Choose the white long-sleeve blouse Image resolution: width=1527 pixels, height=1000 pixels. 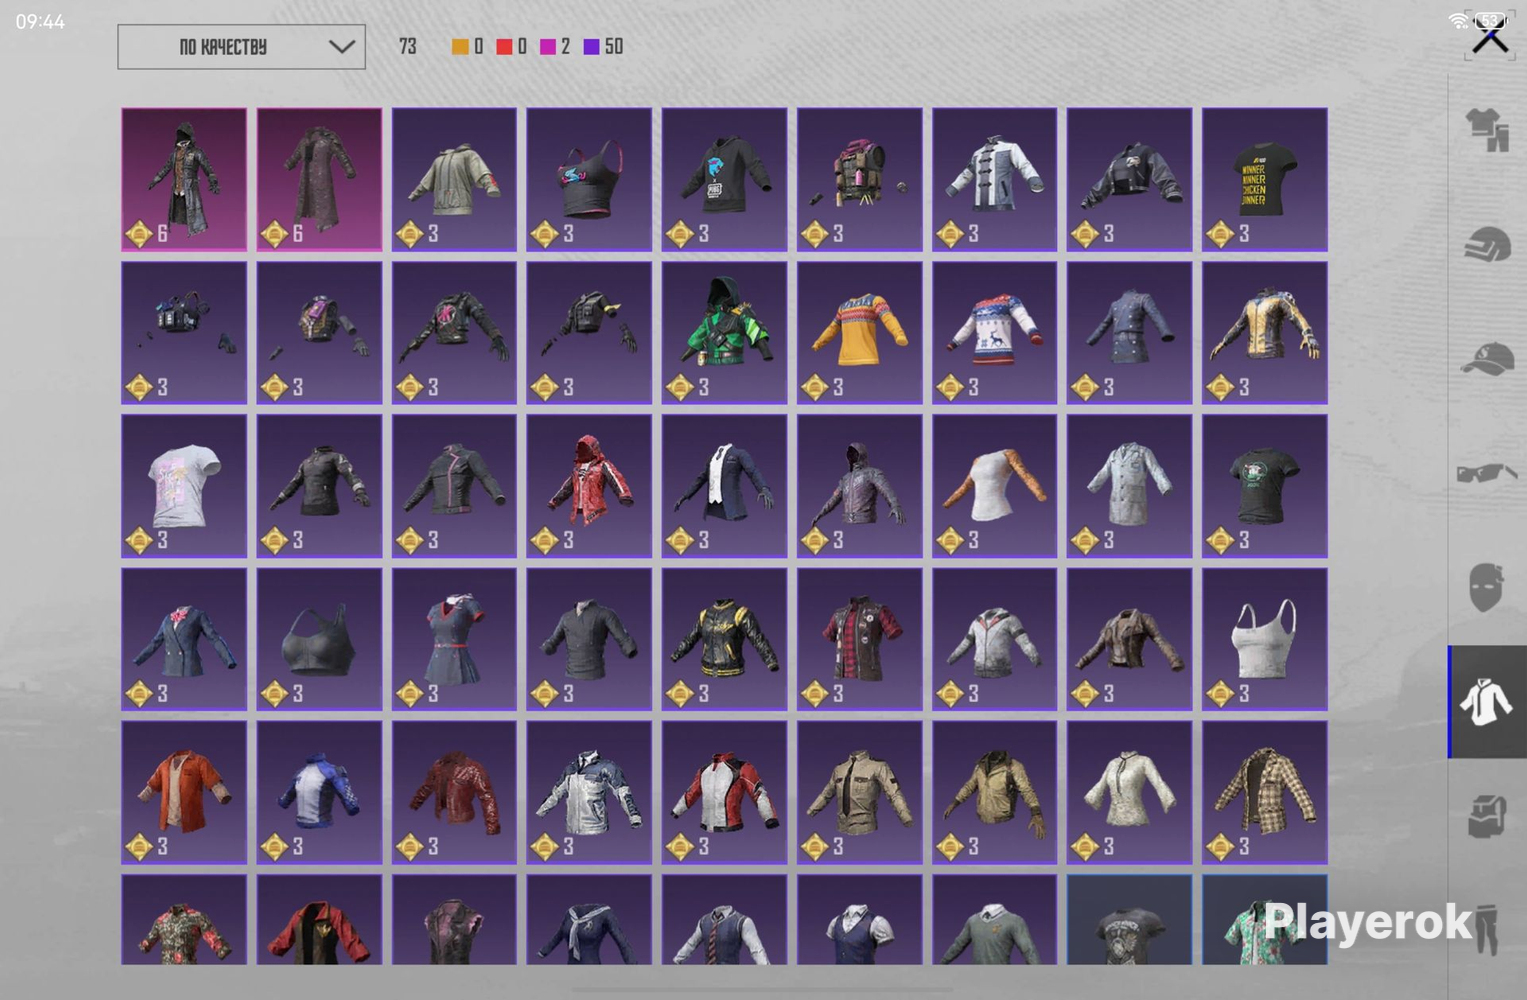pyautogui.click(x=1130, y=793)
